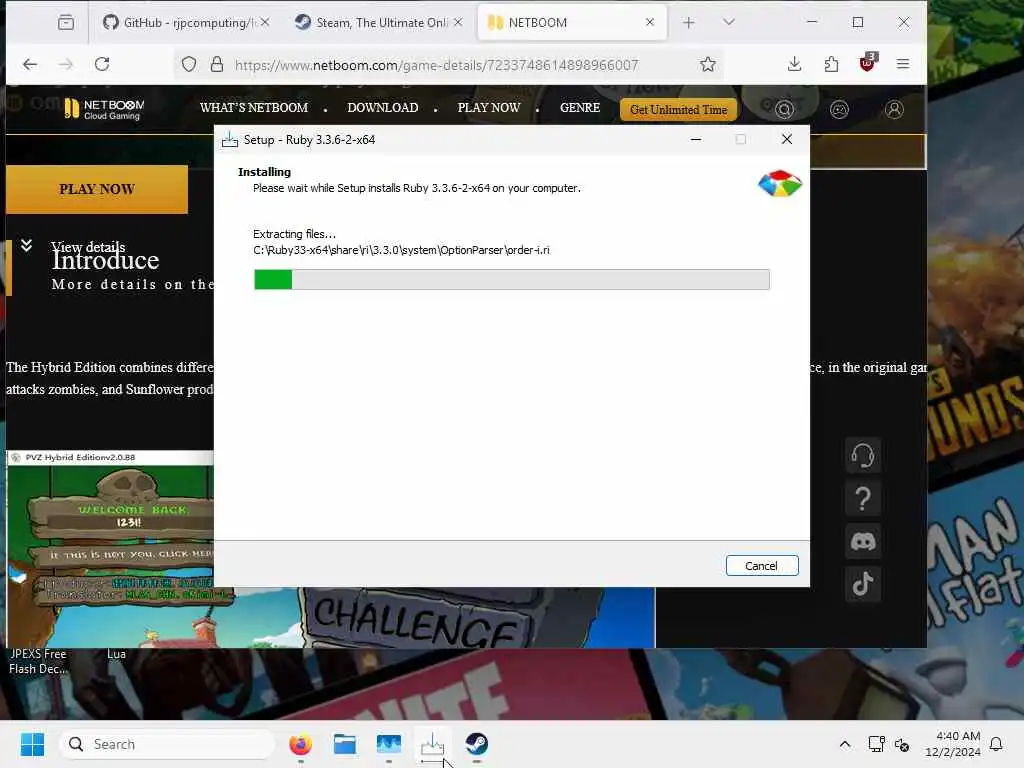Switch to the GitHub rjpcomputing tab
Screen dimensions: 1024x768
[x=185, y=22]
